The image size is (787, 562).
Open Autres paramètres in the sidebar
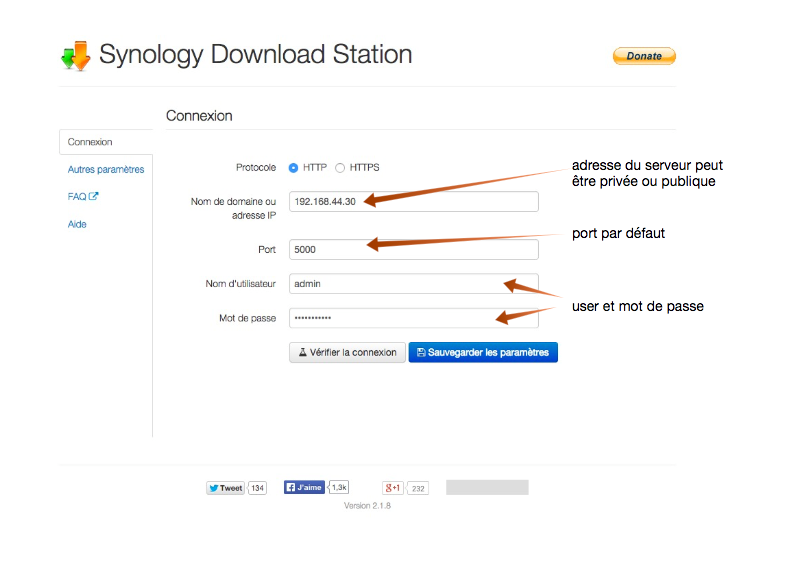[x=106, y=170]
